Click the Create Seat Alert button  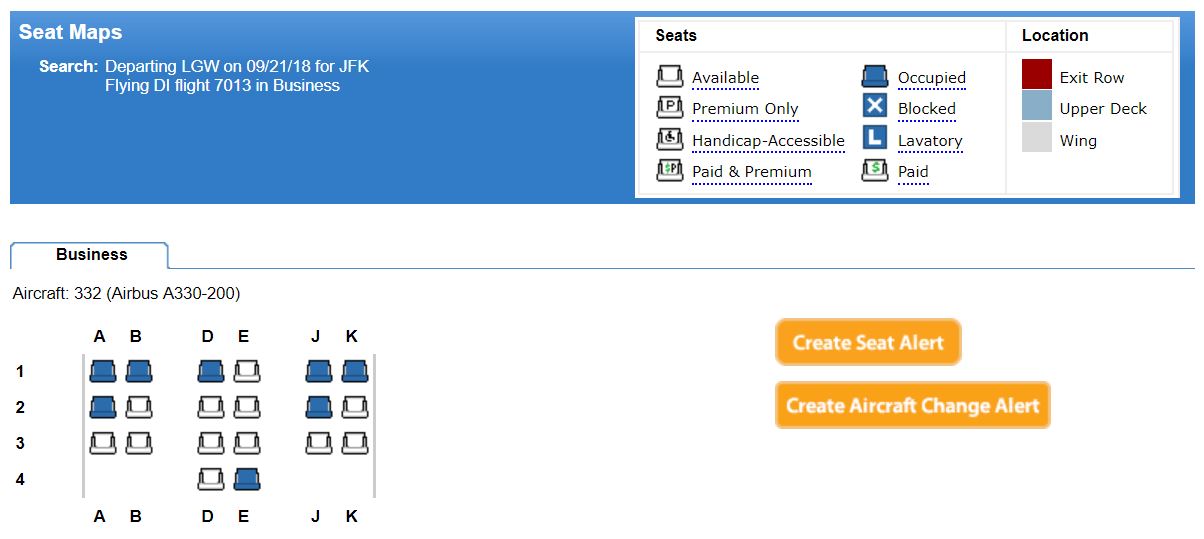point(868,343)
